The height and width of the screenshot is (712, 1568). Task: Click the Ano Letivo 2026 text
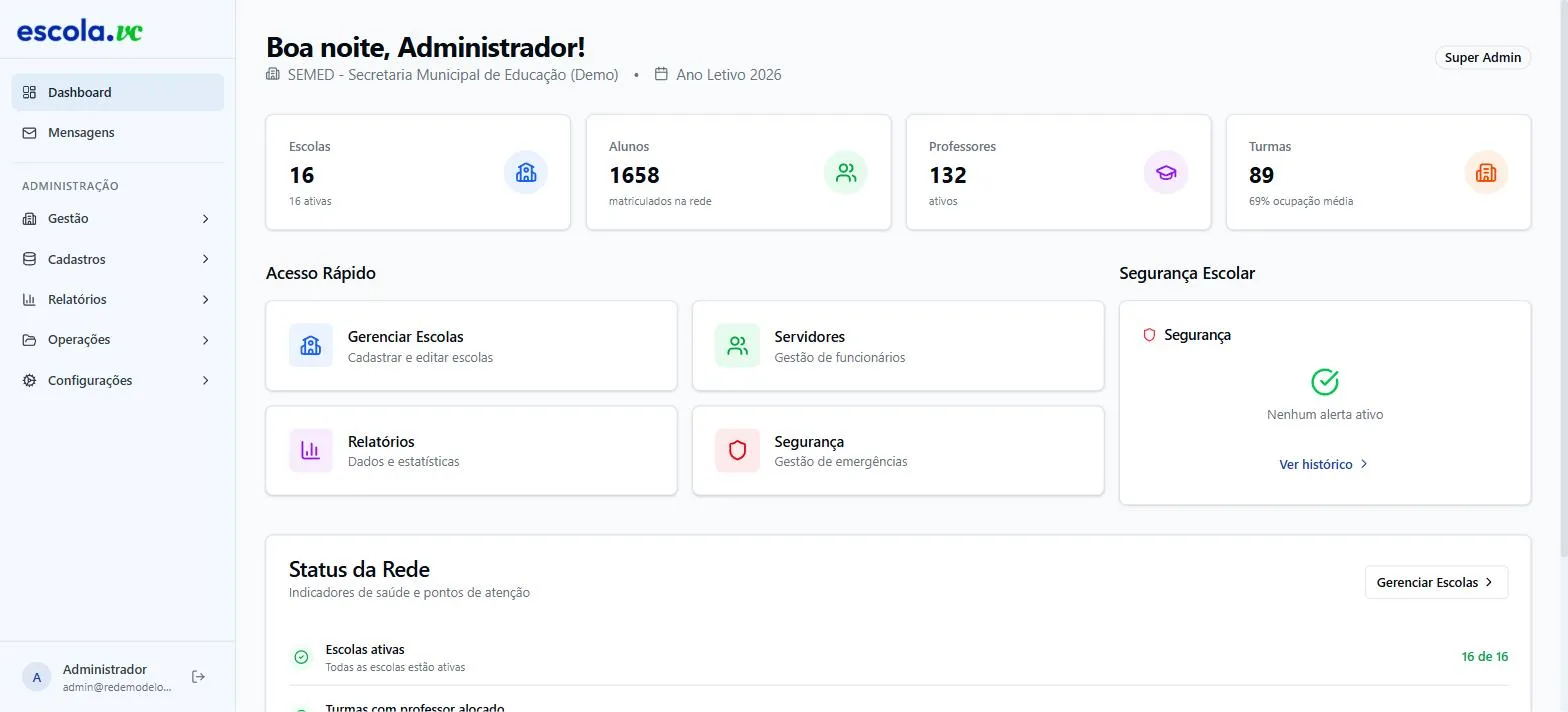point(729,74)
